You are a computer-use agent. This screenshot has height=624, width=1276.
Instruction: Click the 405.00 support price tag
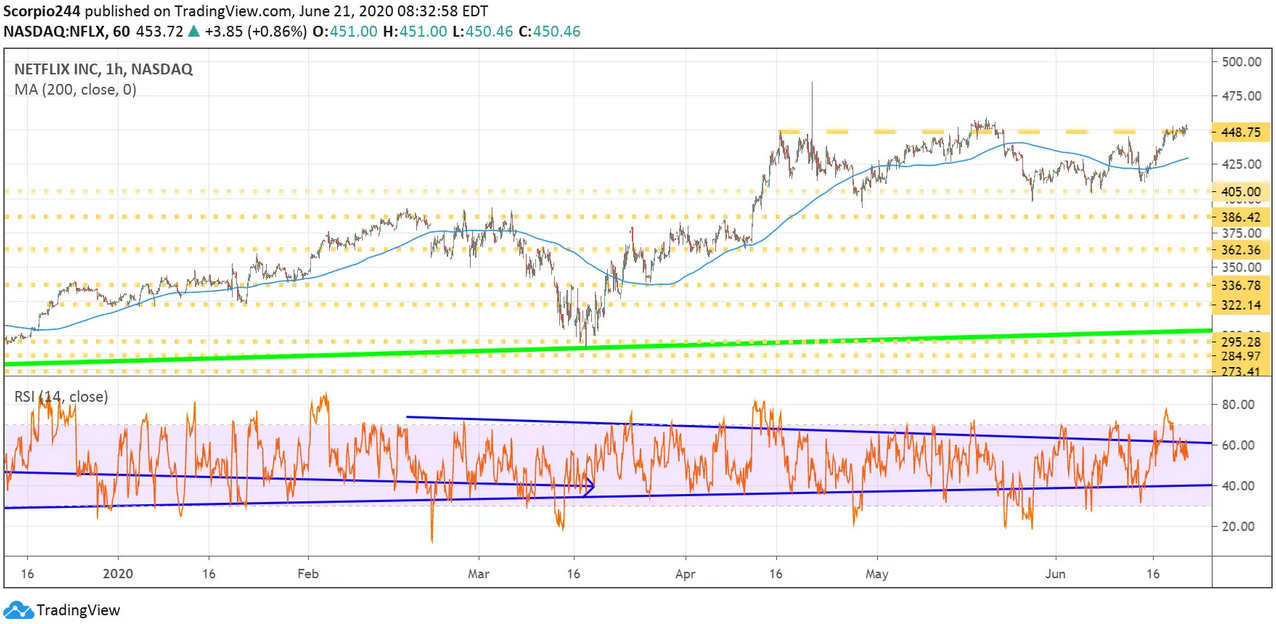point(1239,191)
